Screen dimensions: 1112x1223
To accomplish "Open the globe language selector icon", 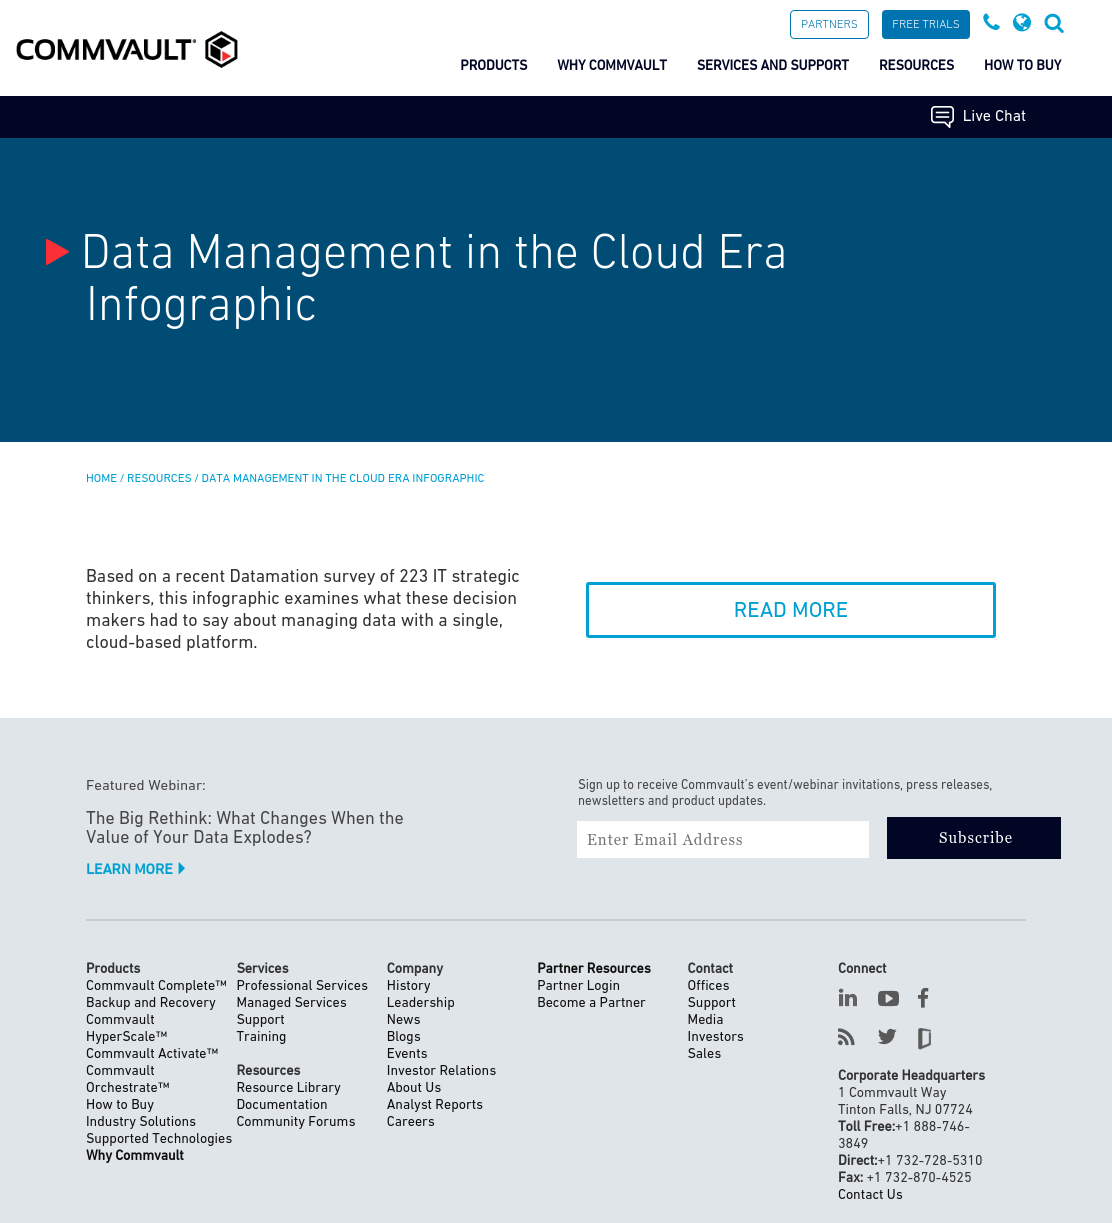I will [x=1022, y=22].
